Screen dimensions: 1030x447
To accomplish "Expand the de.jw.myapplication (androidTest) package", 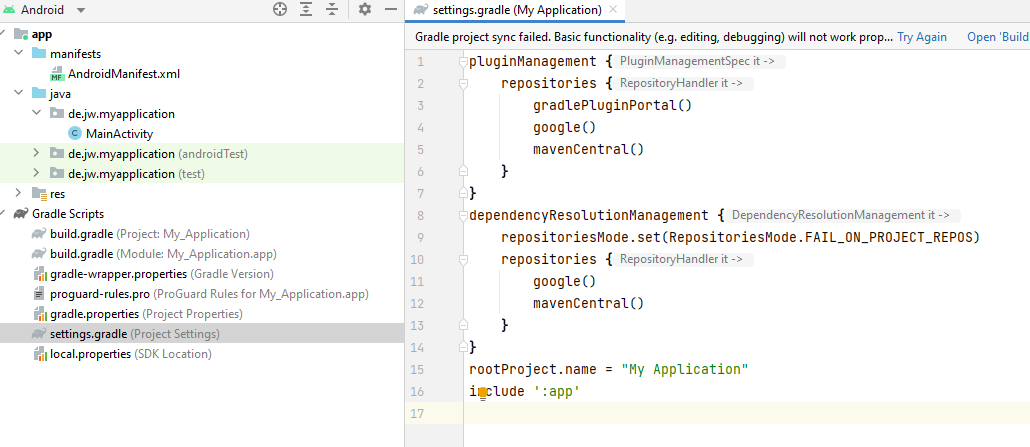I will (x=36, y=153).
